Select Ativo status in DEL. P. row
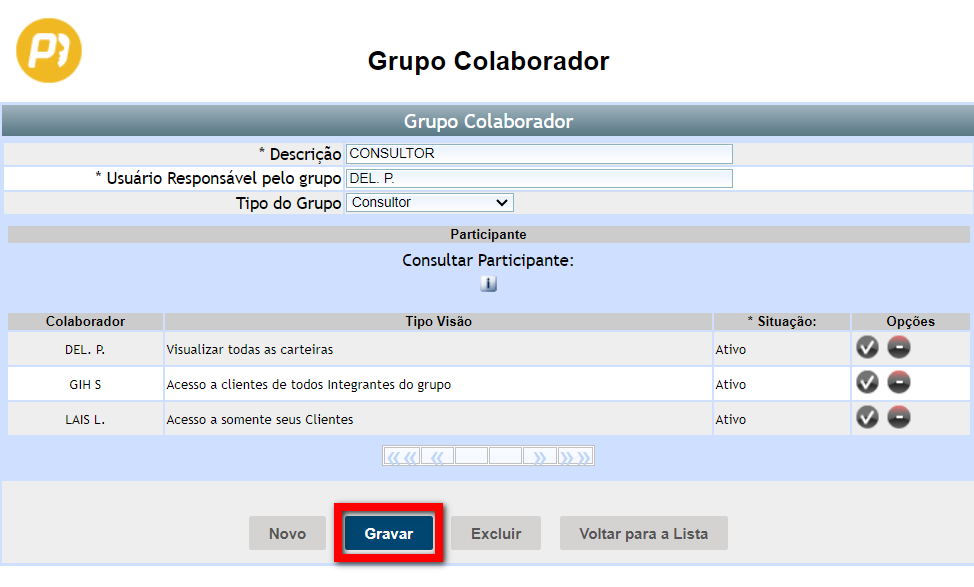 click(782, 350)
